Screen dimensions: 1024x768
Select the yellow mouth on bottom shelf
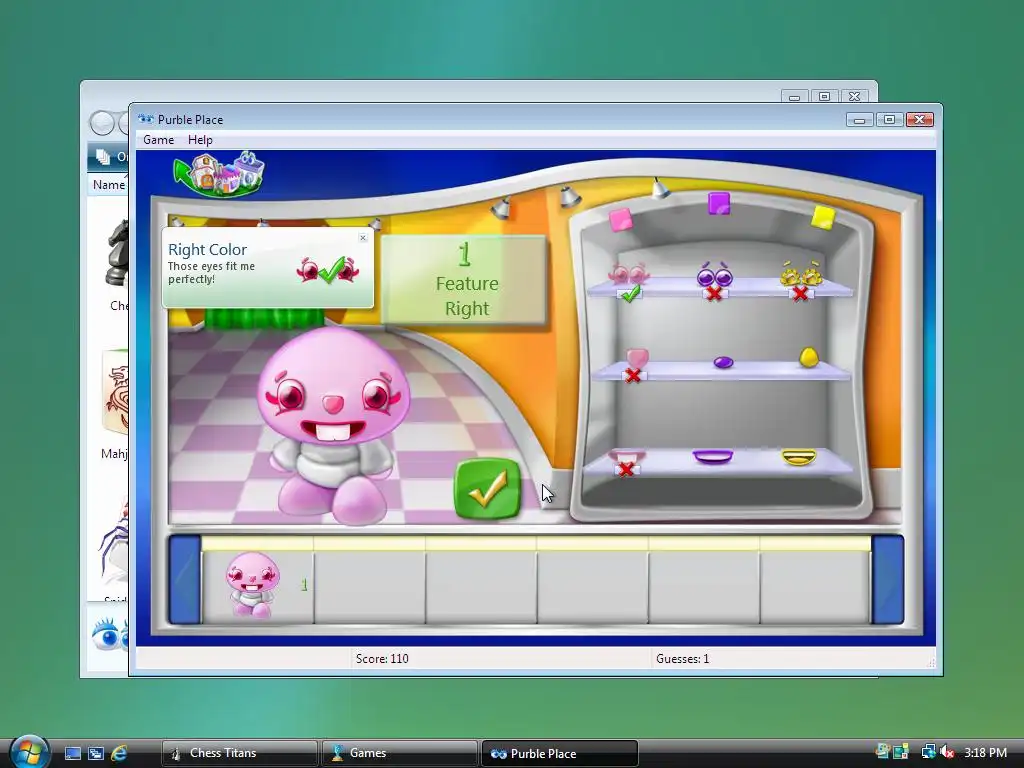pos(799,456)
